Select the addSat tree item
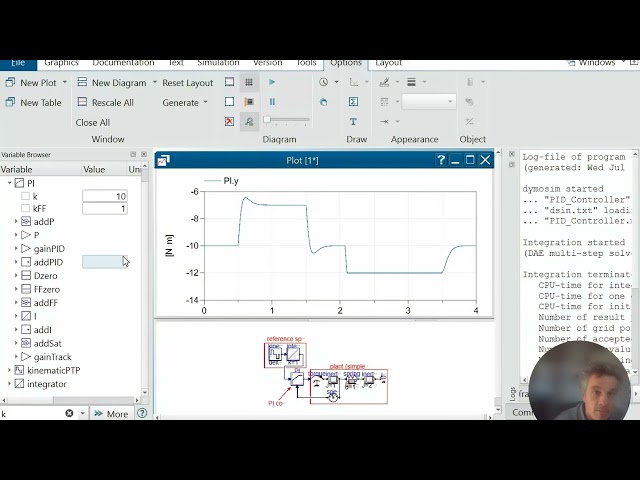 coord(47,343)
